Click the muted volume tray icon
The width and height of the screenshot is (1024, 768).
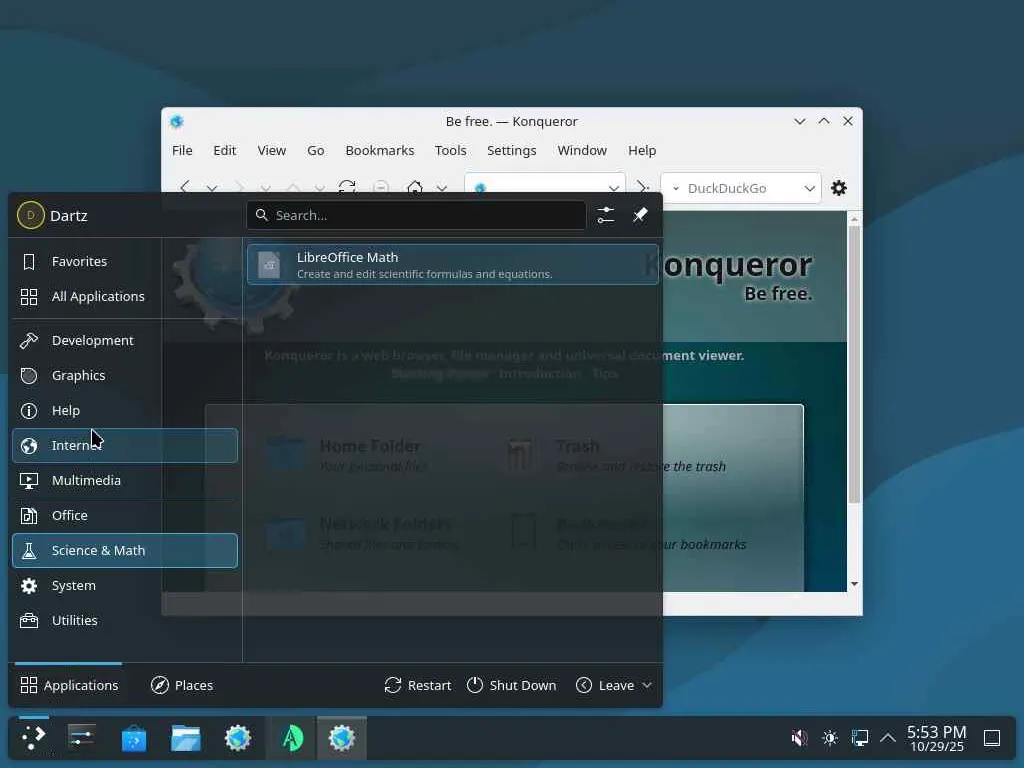pos(799,738)
